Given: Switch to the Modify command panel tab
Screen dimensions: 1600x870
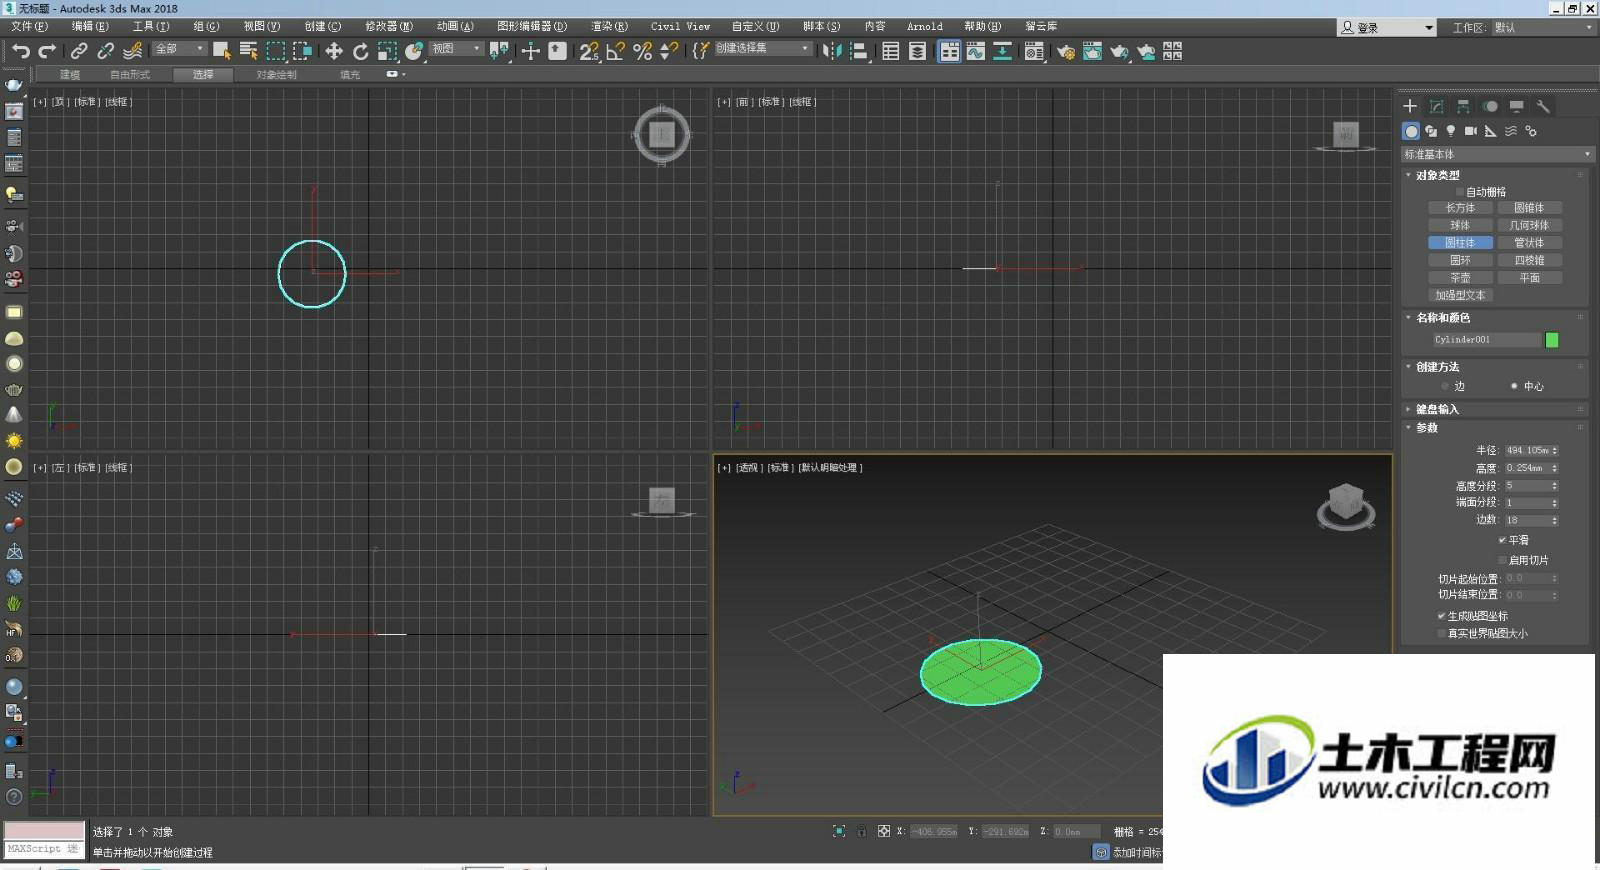Looking at the screenshot, I should coord(1437,106).
